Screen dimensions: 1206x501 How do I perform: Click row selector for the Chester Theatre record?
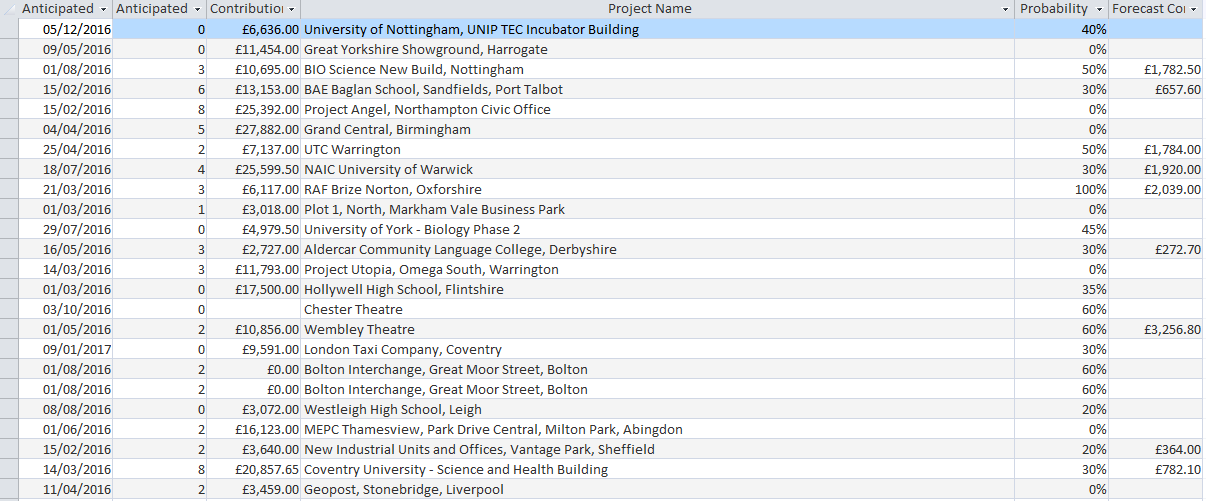tap(9, 309)
